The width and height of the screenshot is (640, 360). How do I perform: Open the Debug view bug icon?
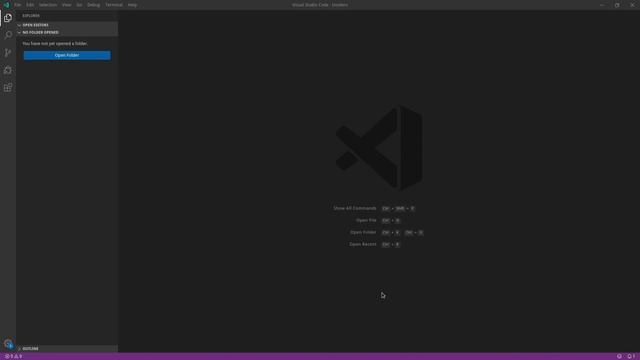point(8,70)
